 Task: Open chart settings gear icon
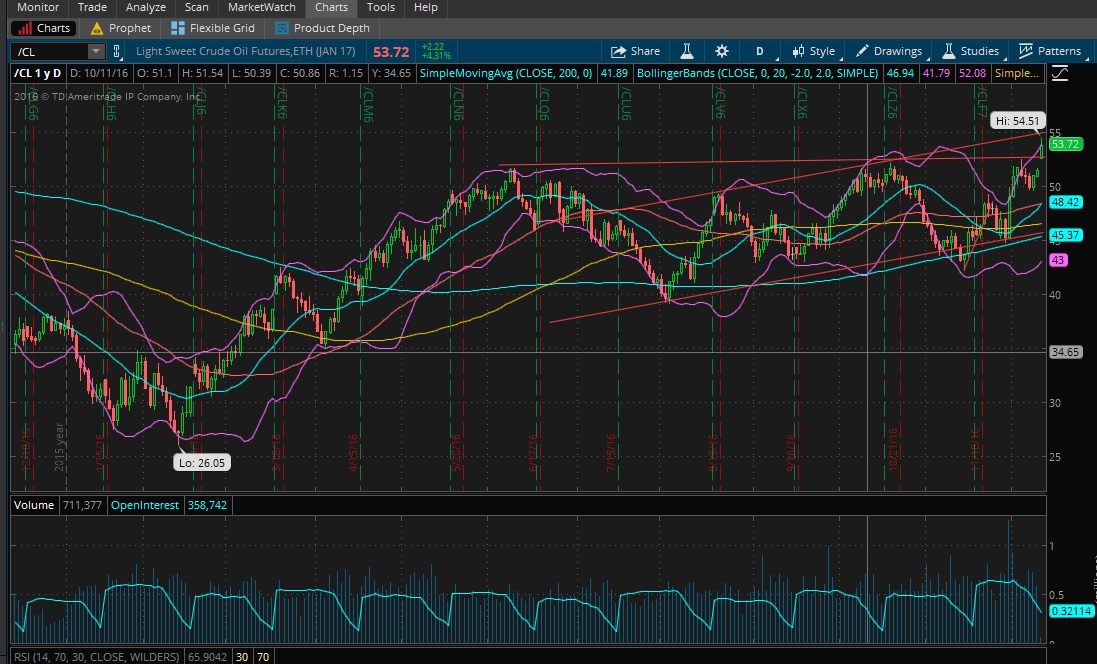click(722, 51)
